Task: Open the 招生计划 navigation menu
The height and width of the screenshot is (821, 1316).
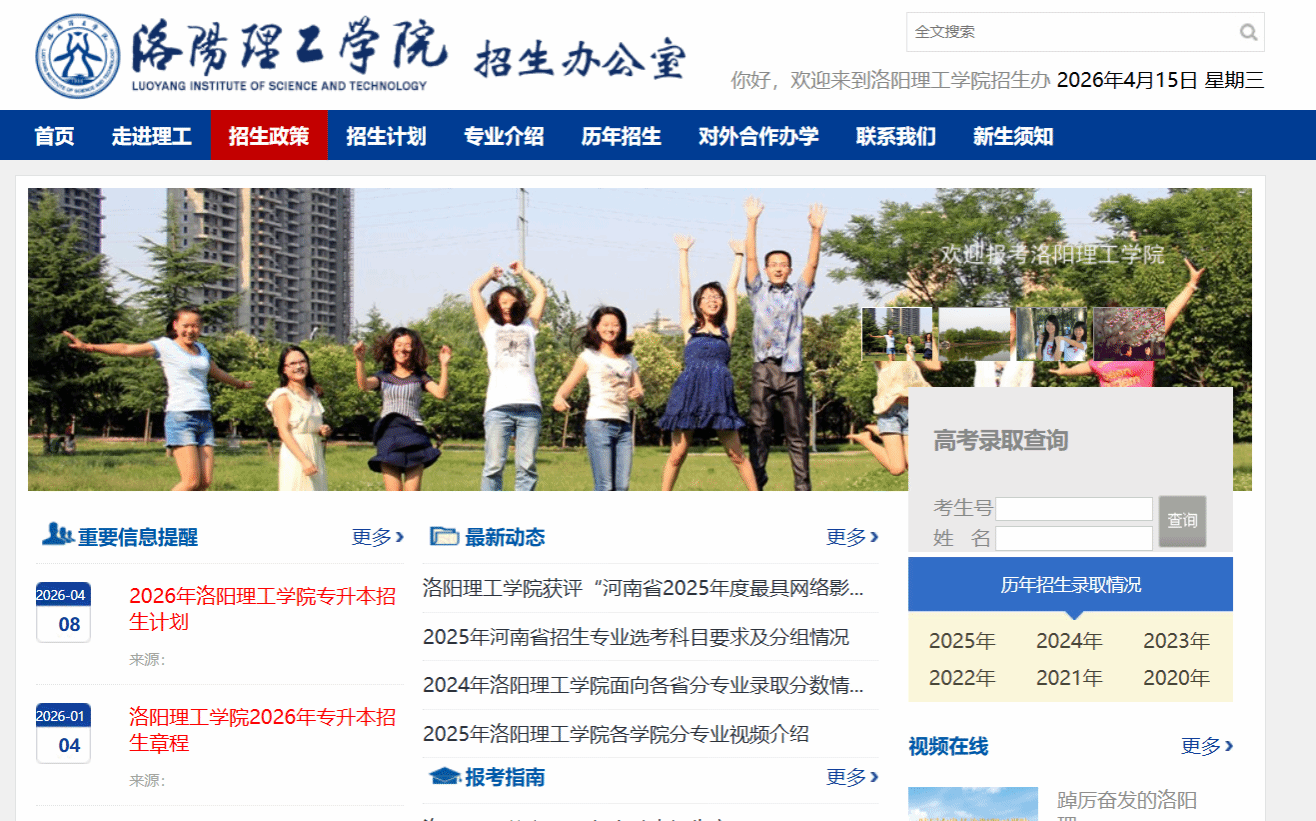Action: coord(386,136)
